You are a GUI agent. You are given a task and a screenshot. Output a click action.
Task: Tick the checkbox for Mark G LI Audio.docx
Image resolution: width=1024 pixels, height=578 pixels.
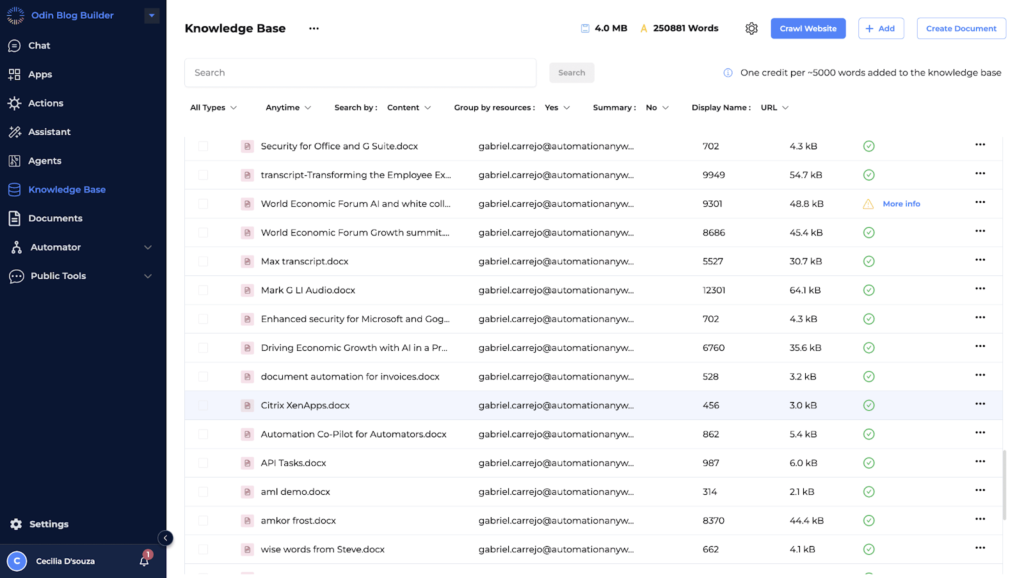(203, 290)
